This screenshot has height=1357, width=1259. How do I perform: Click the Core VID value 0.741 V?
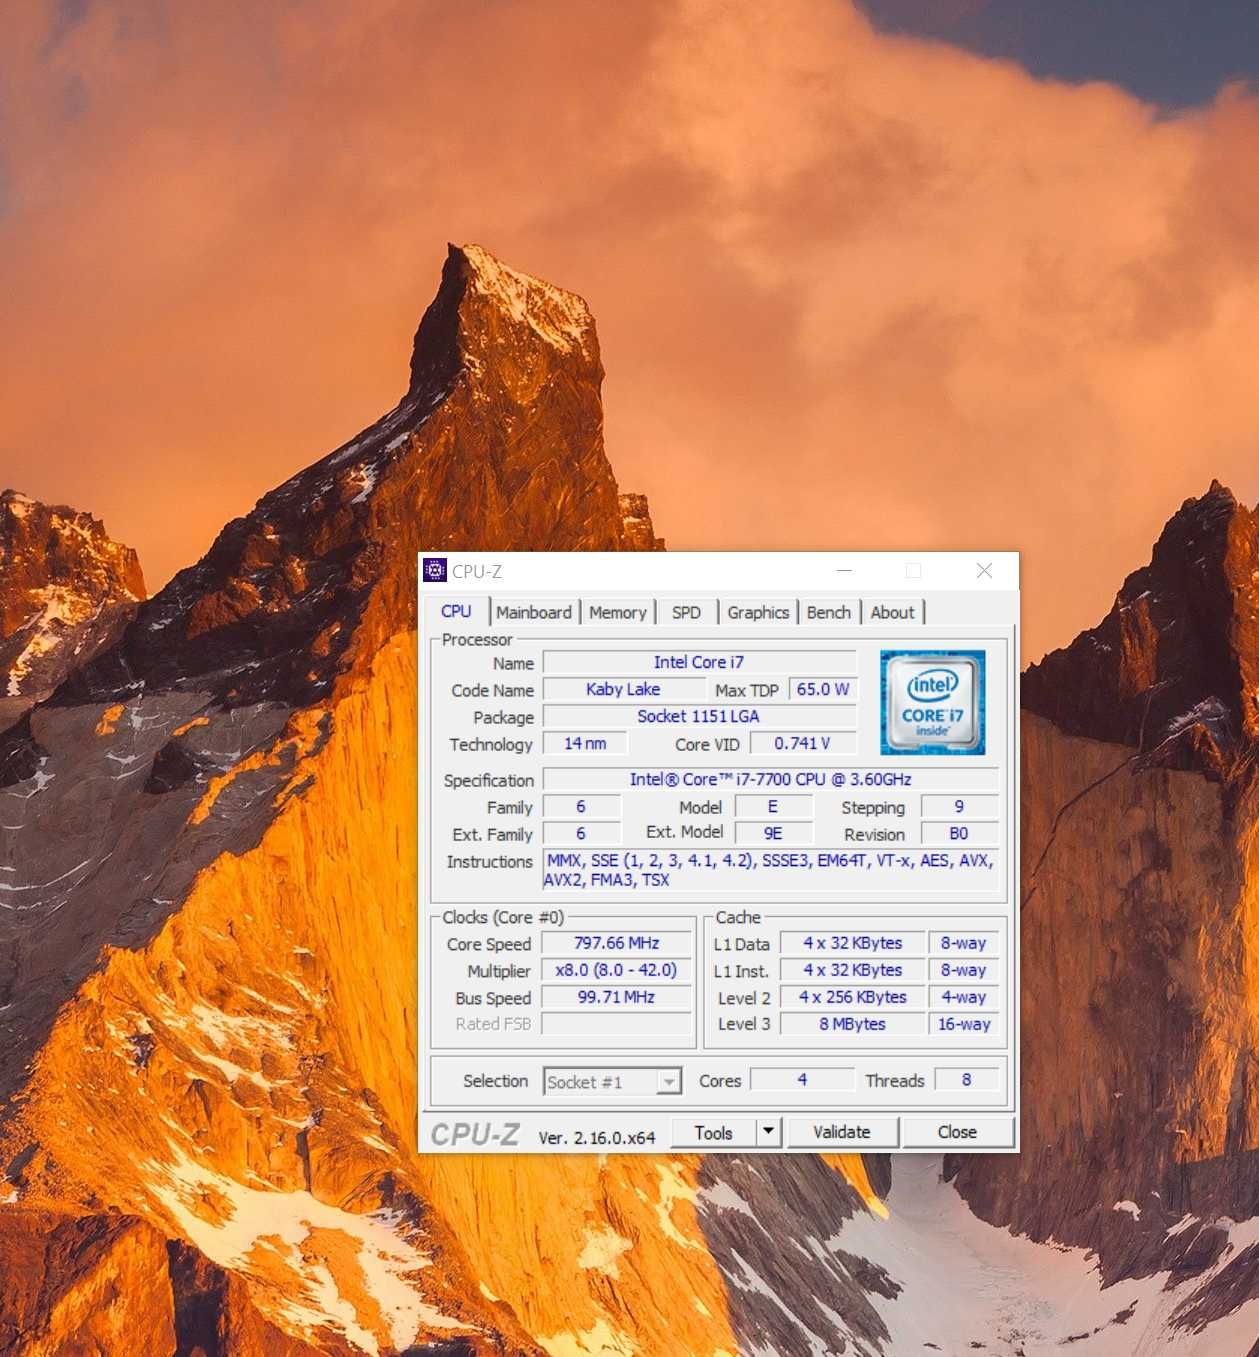(x=802, y=743)
